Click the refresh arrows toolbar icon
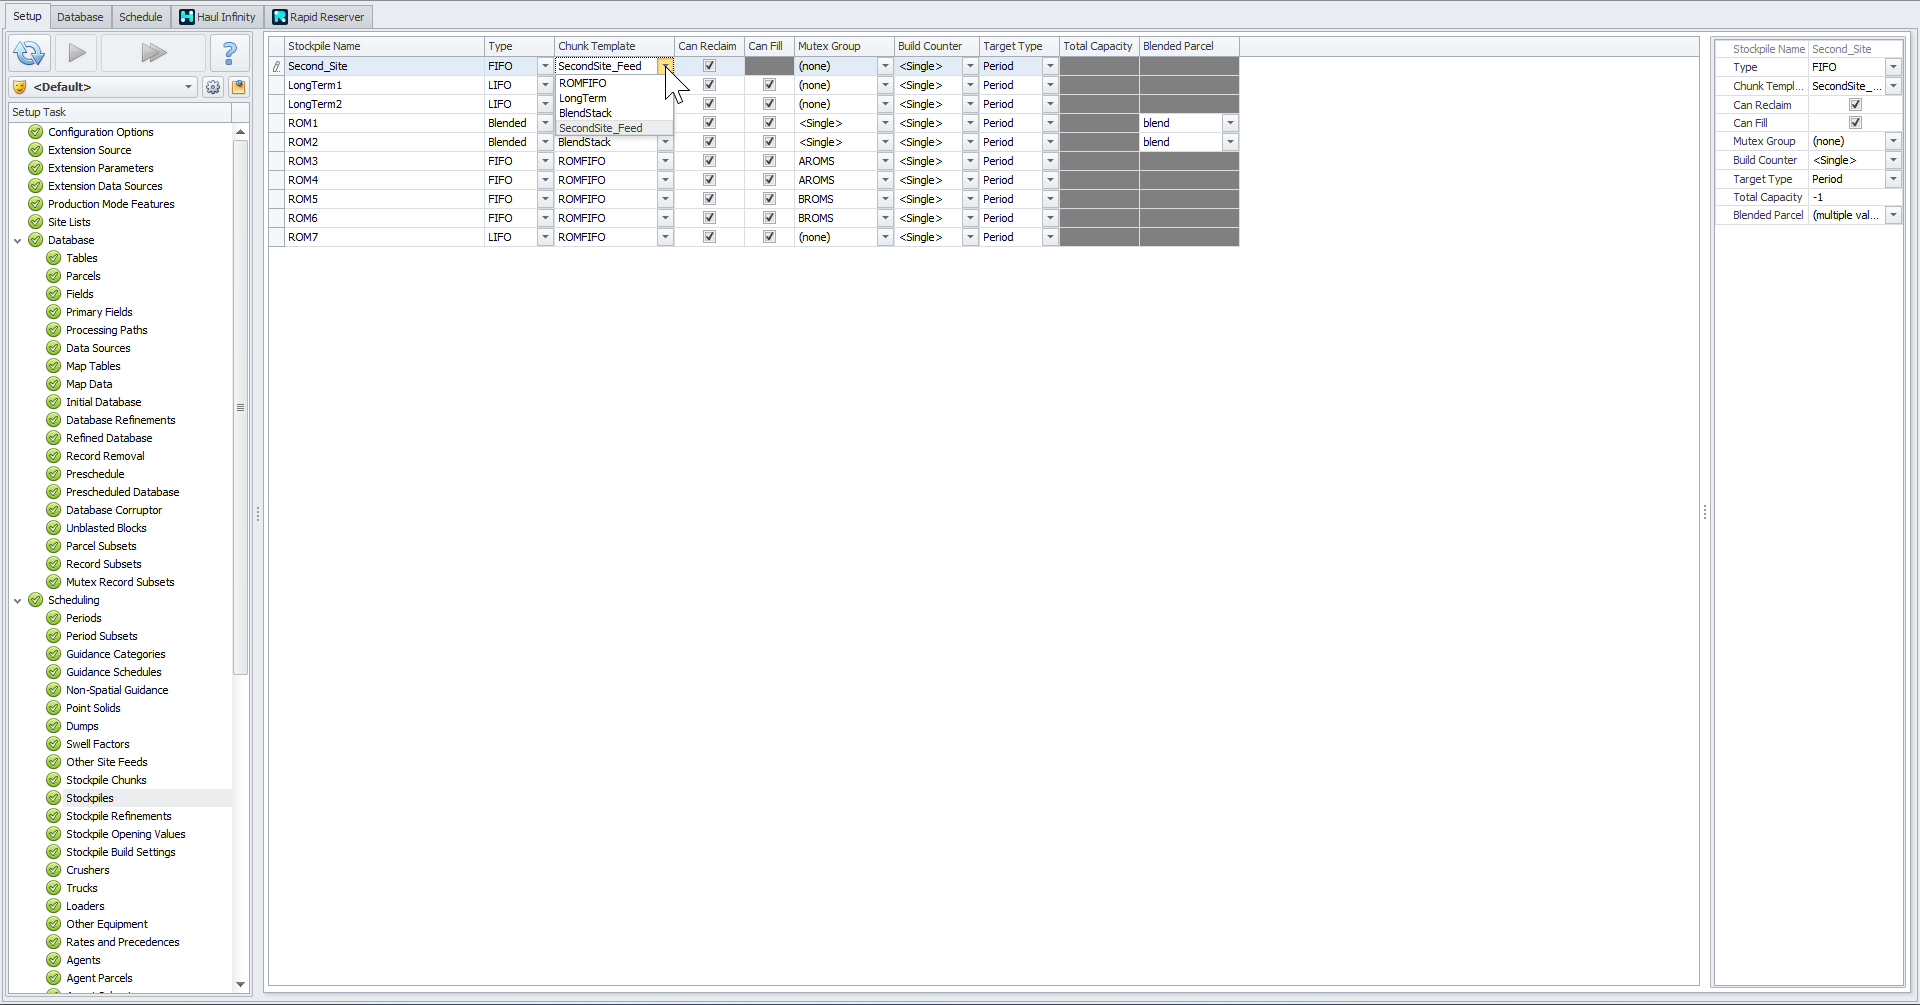The height and width of the screenshot is (1005, 1920). tap(29, 53)
